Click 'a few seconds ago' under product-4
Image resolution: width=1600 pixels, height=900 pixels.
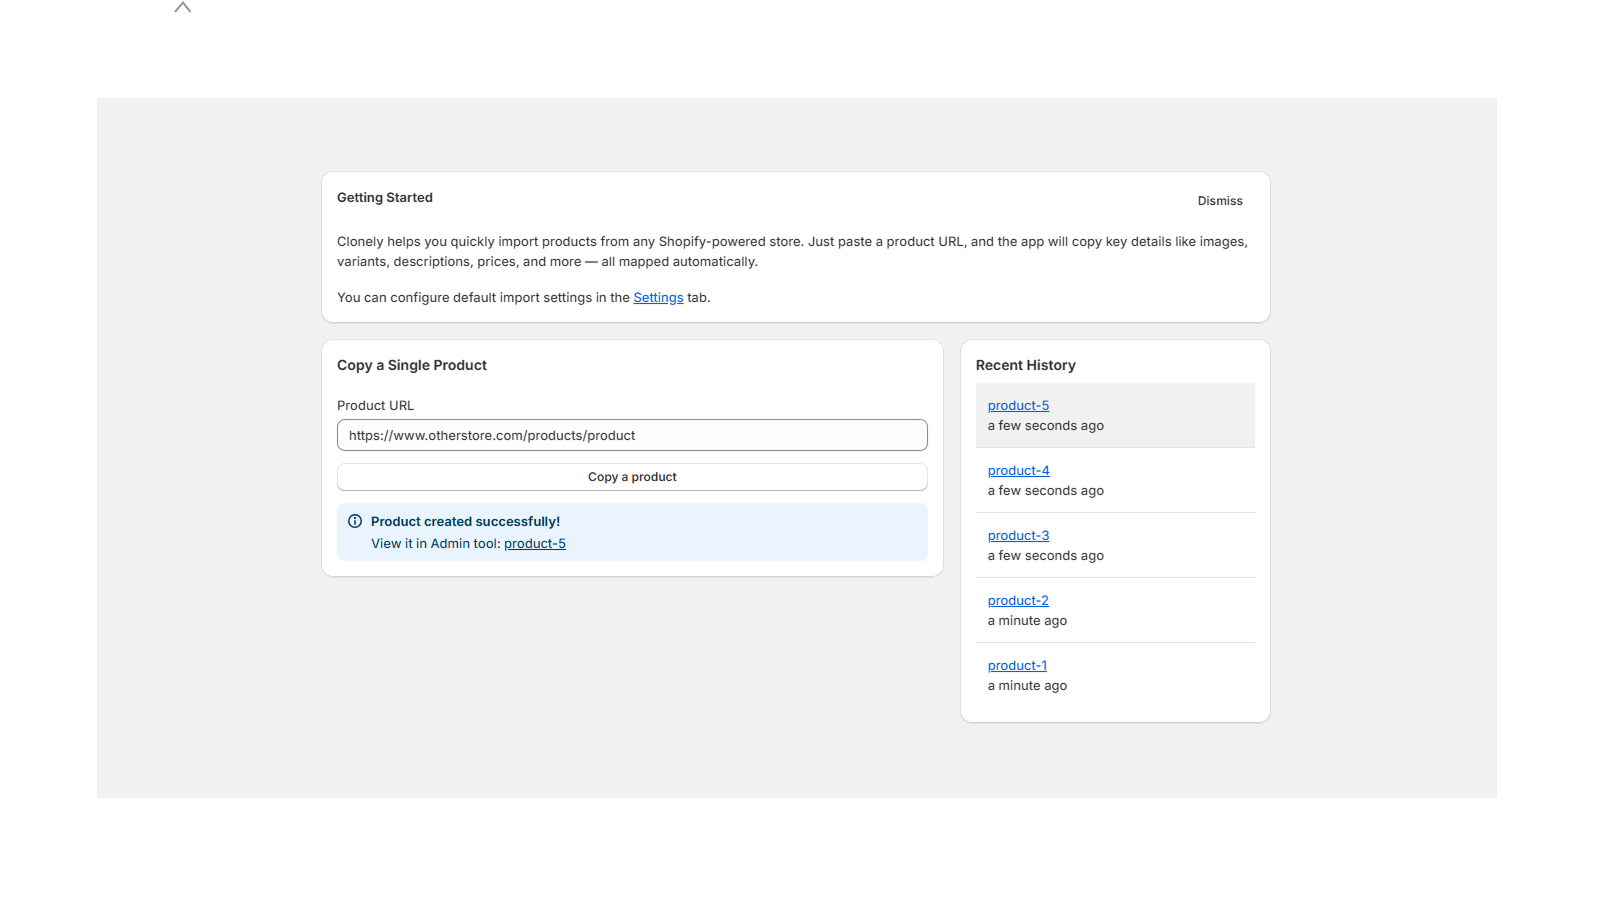[1046, 491]
